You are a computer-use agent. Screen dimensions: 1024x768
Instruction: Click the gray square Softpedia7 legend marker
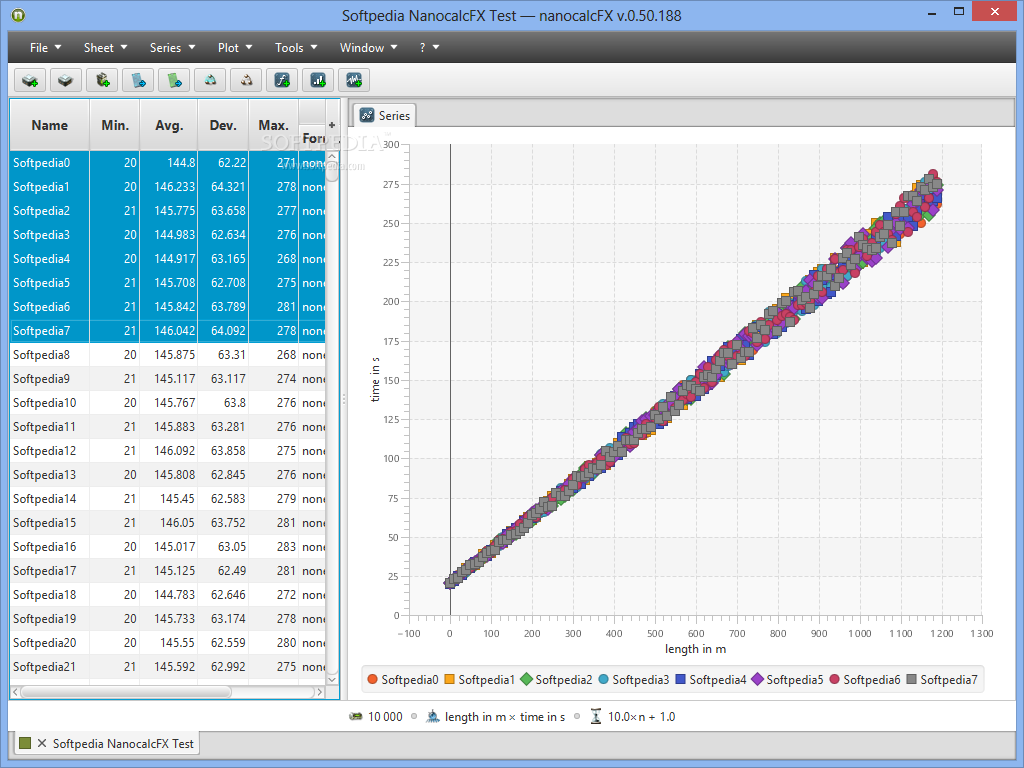tap(912, 679)
